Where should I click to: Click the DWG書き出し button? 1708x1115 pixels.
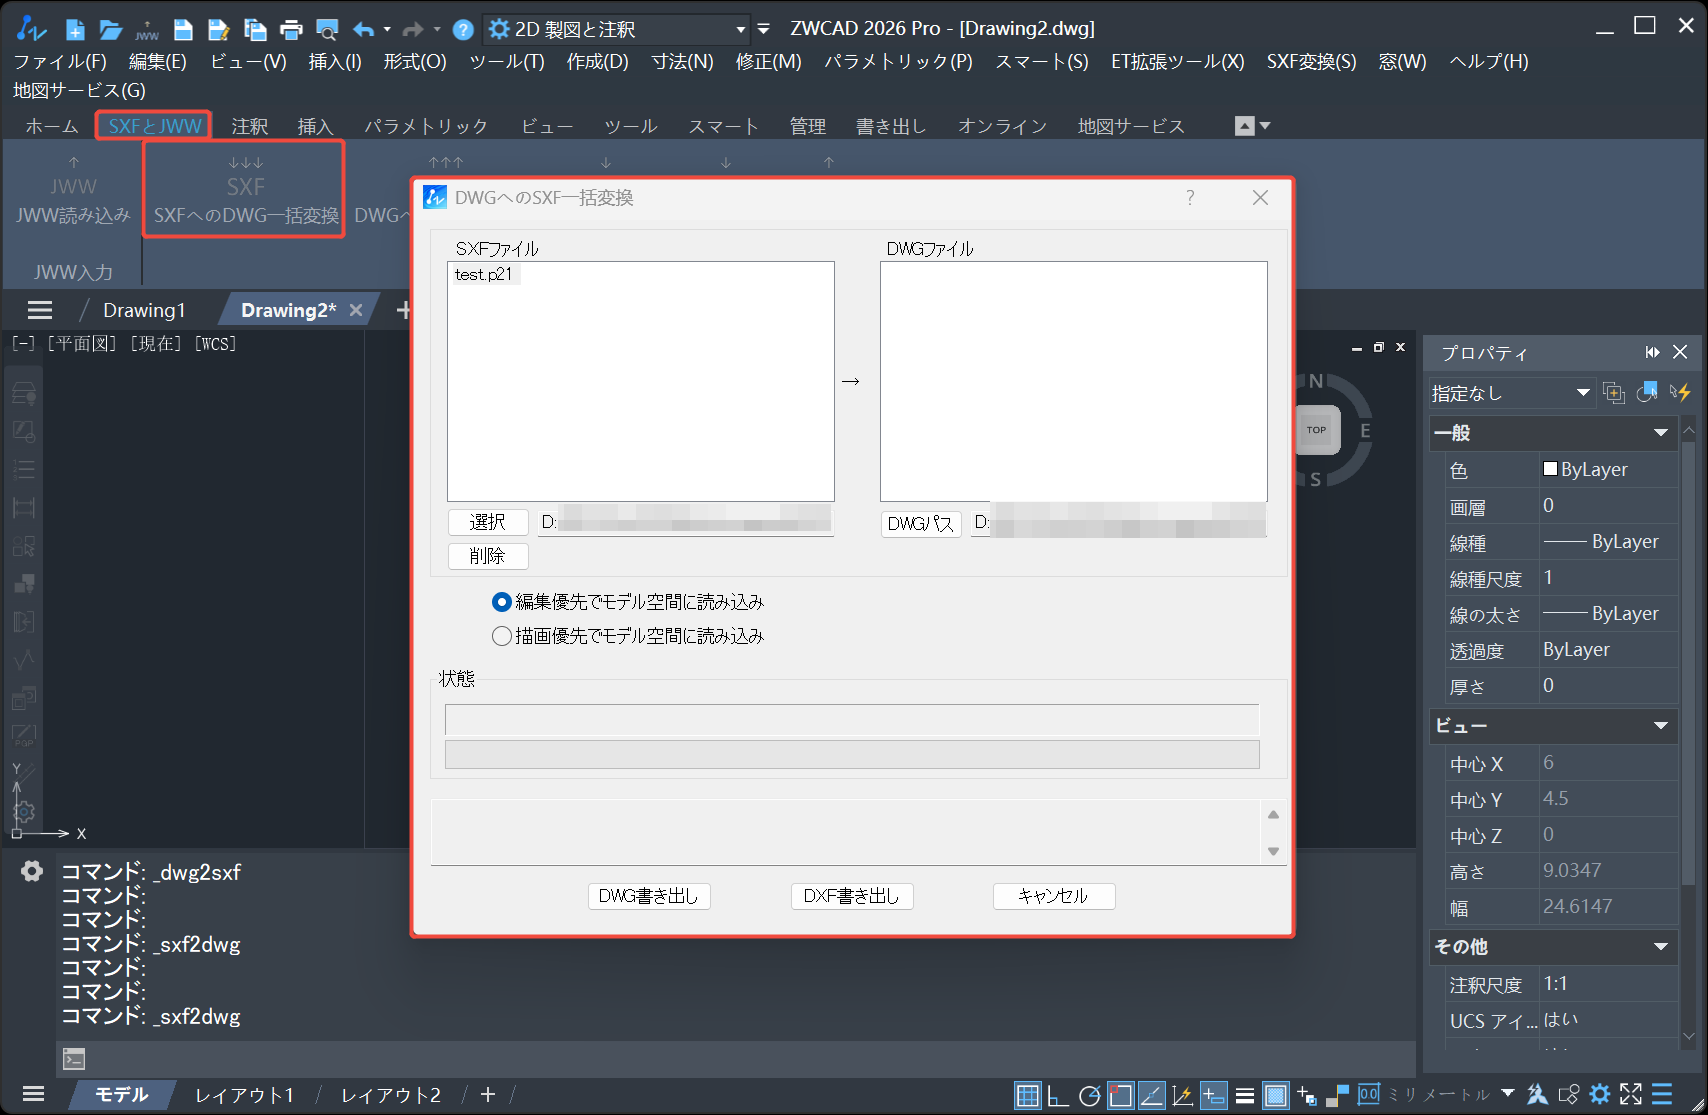649,896
